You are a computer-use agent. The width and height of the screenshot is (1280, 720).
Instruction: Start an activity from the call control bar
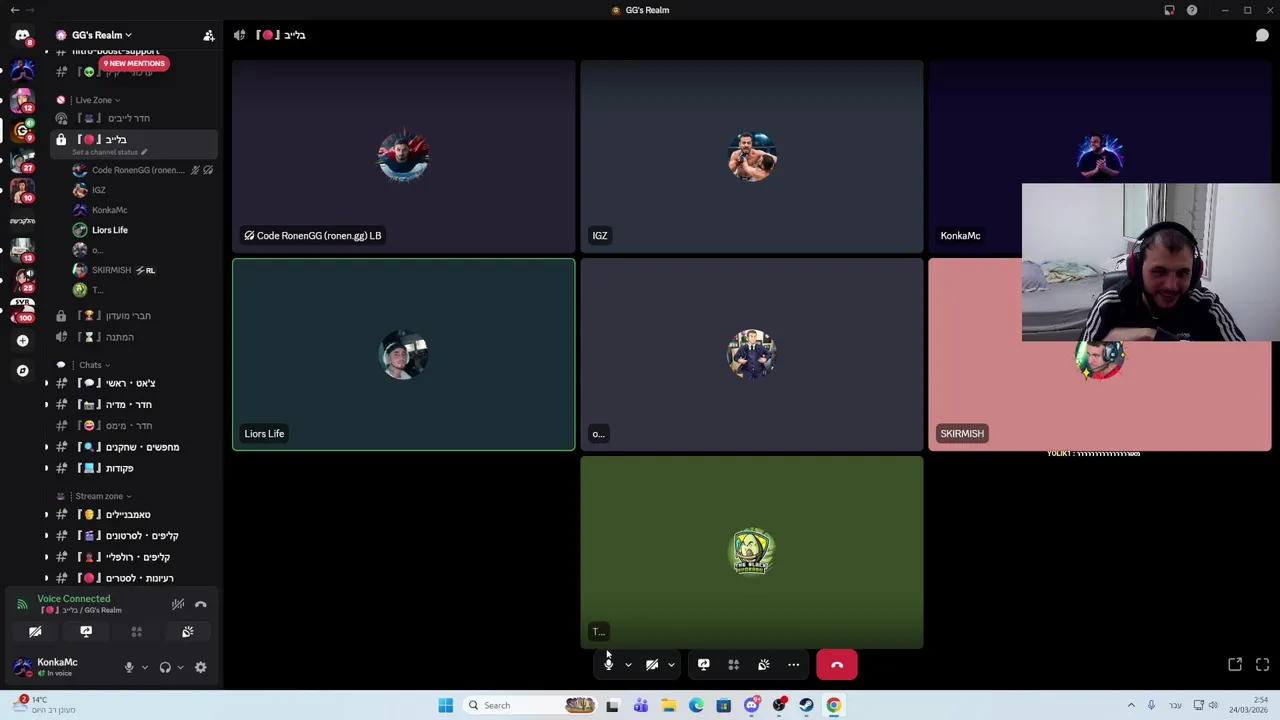pyautogui.click(x=733, y=665)
